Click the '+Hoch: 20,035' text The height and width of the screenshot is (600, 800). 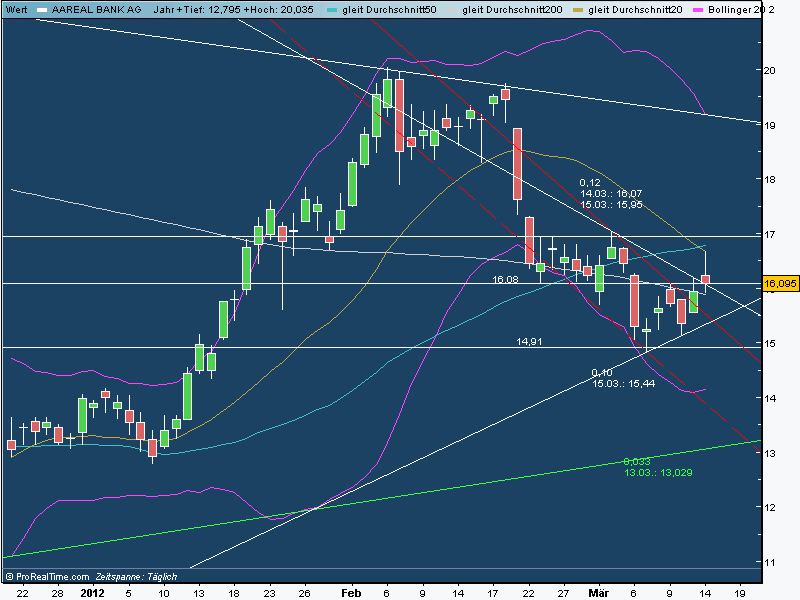(x=279, y=10)
